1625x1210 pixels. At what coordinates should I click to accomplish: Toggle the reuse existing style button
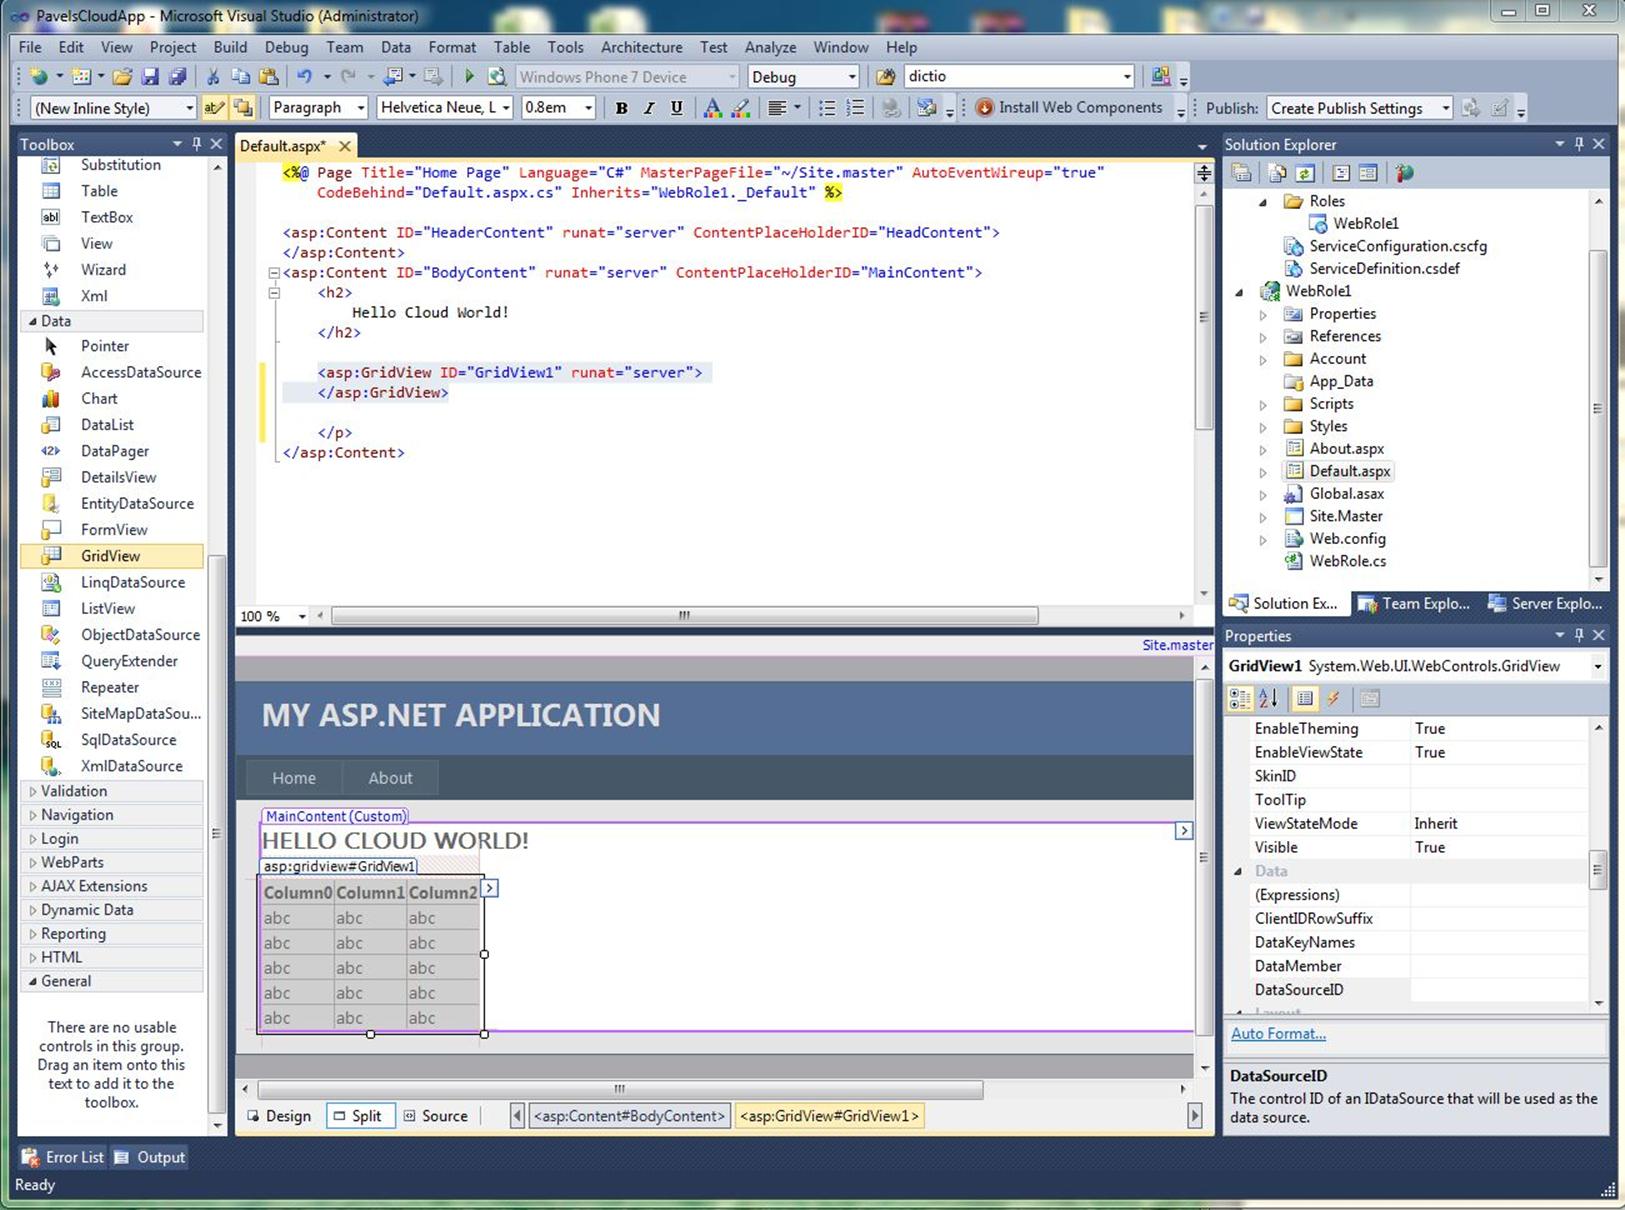pos(243,108)
